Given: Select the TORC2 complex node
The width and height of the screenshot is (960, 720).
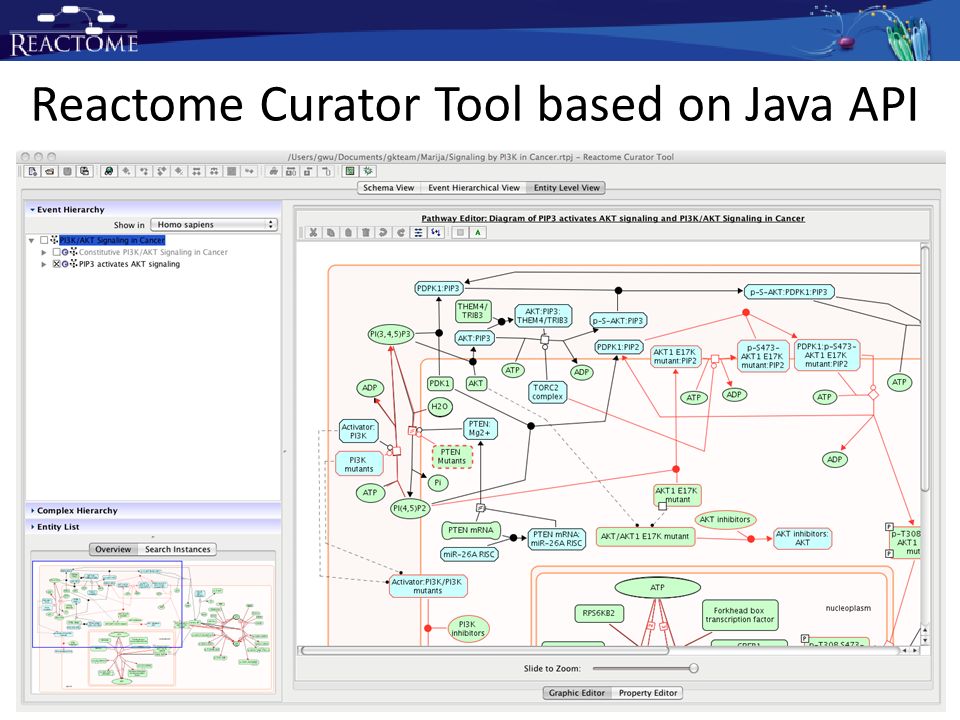Looking at the screenshot, I should pyautogui.click(x=547, y=392).
